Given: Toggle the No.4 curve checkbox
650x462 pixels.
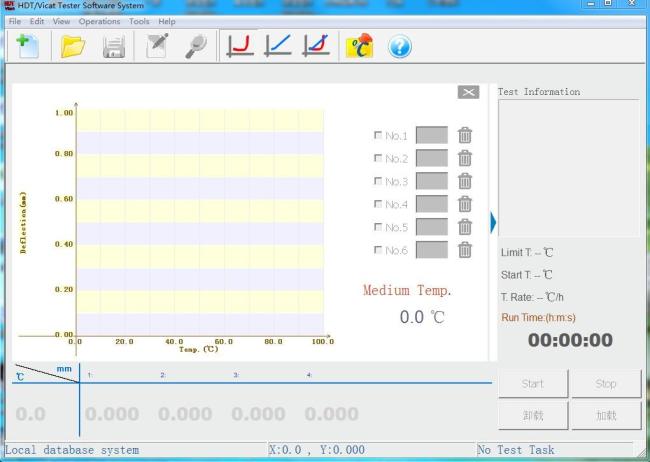Looking at the screenshot, I should pos(377,204).
